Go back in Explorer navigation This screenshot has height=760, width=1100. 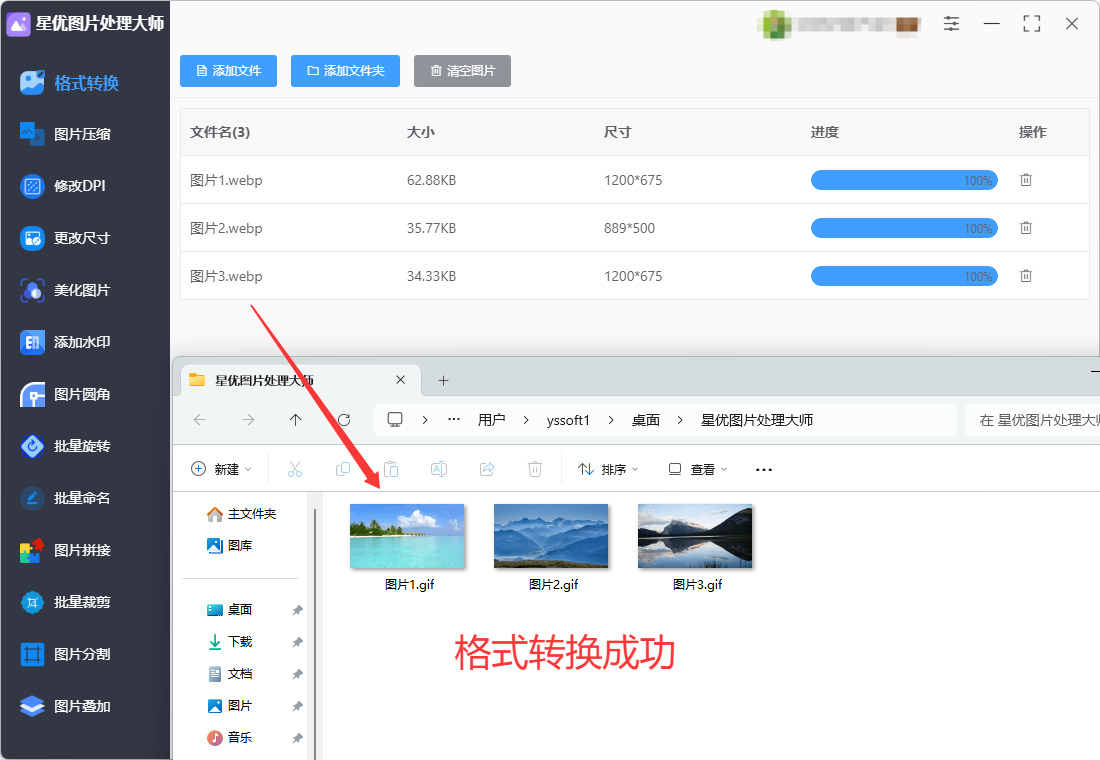200,420
